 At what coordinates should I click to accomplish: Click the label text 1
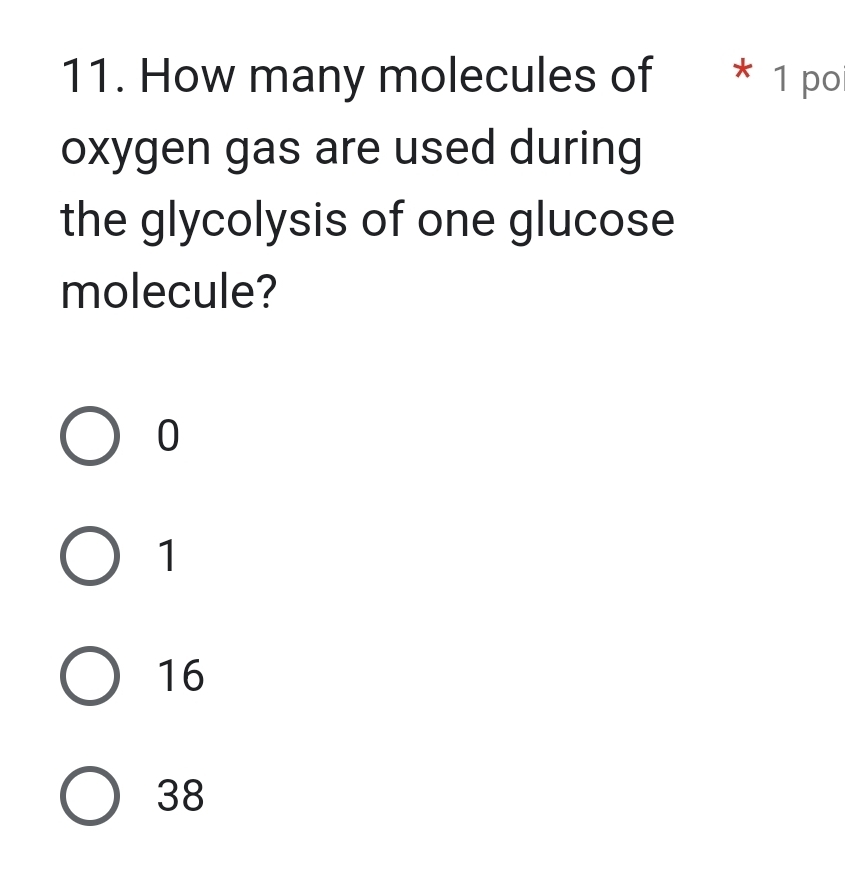168,557
